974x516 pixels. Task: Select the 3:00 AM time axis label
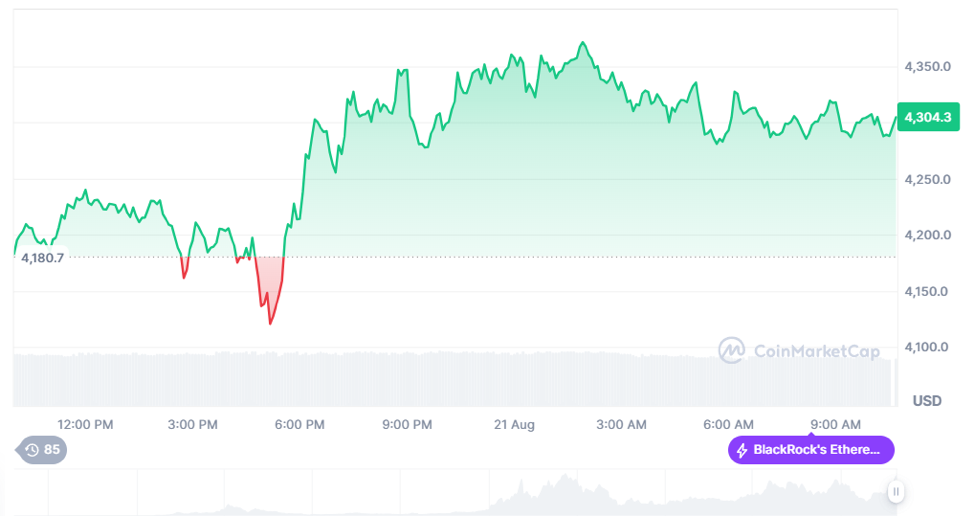point(621,424)
